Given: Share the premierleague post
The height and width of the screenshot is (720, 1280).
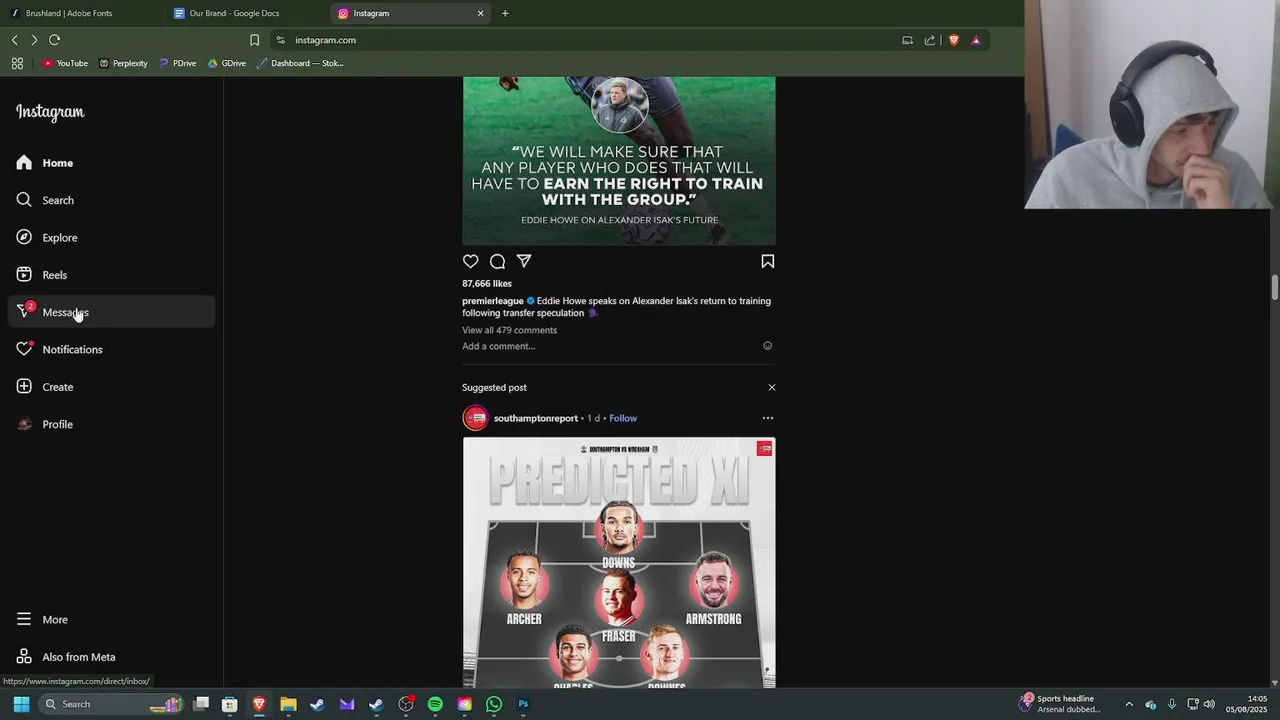Looking at the screenshot, I should (524, 261).
